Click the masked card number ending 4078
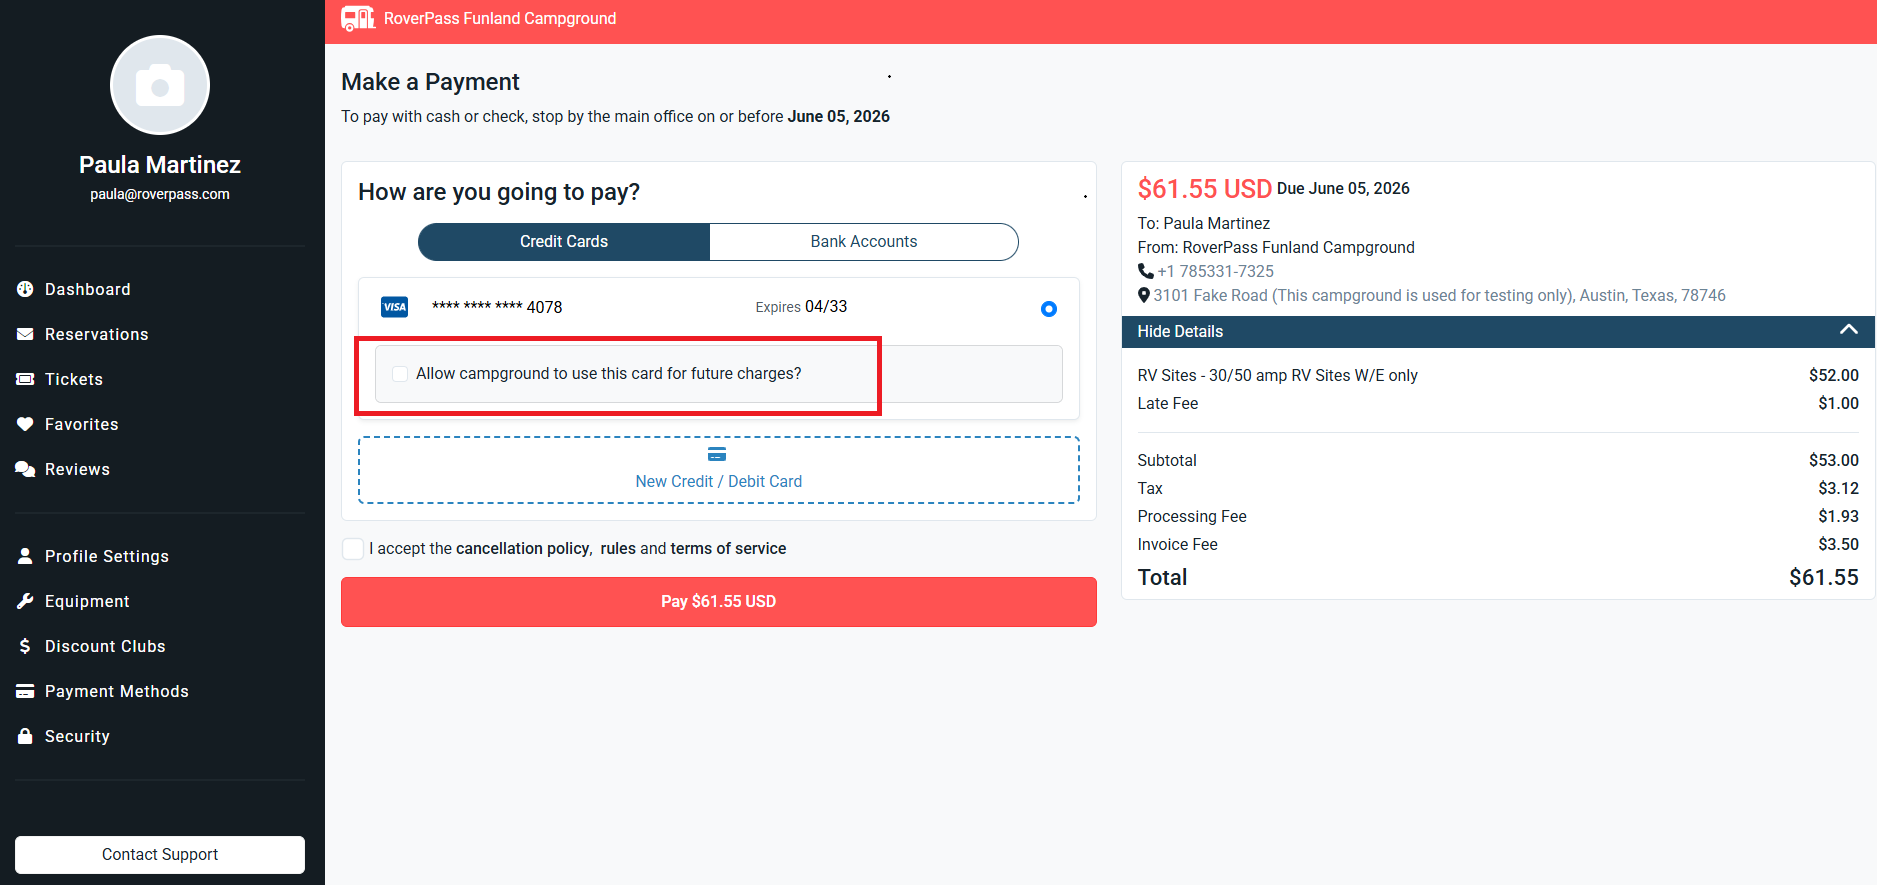The width and height of the screenshot is (1877, 885). tap(497, 307)
